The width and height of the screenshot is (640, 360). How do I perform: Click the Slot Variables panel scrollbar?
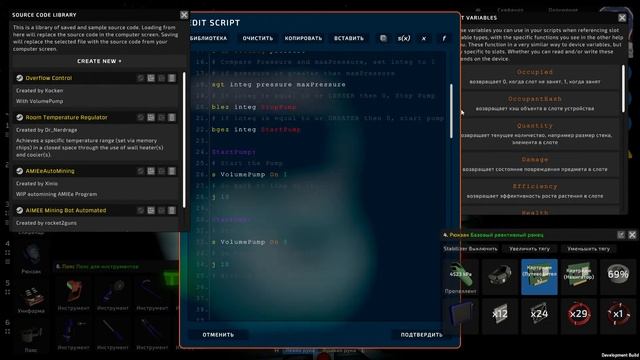623,89
